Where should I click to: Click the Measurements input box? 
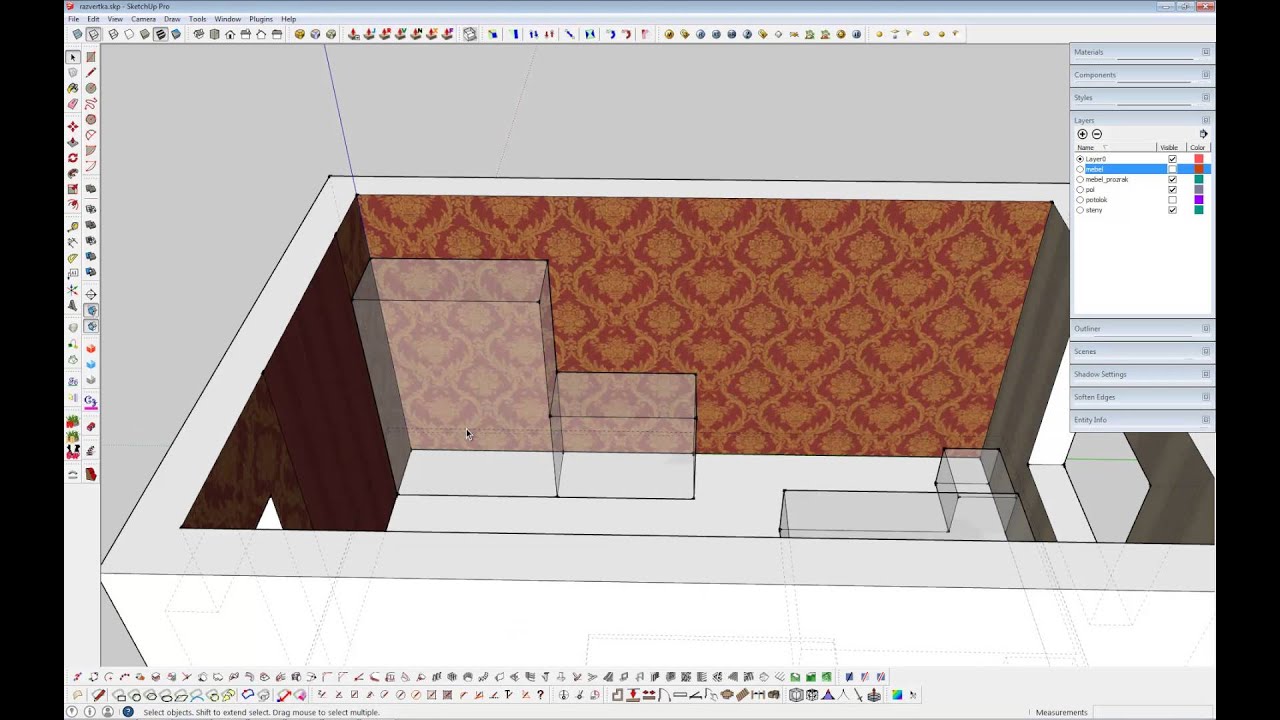[1152, 712]
